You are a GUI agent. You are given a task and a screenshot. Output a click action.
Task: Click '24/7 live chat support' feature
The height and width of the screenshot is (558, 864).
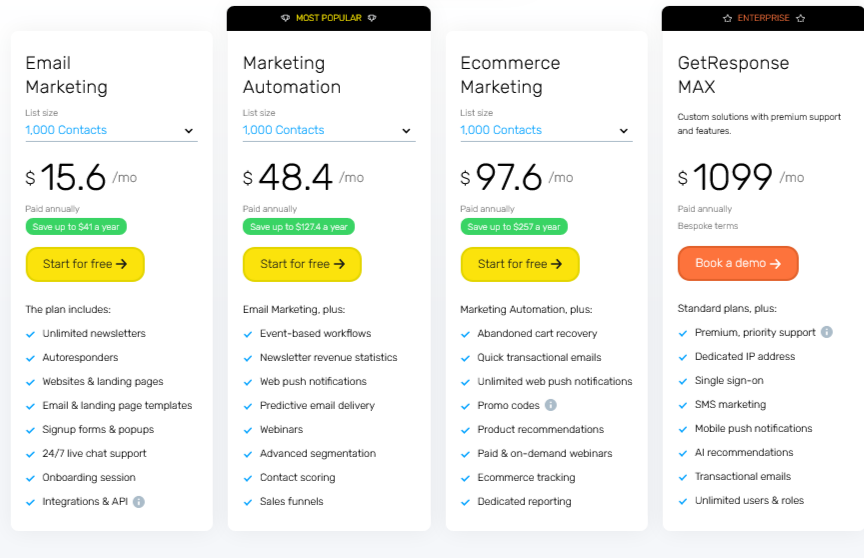[x=94, y=454]
